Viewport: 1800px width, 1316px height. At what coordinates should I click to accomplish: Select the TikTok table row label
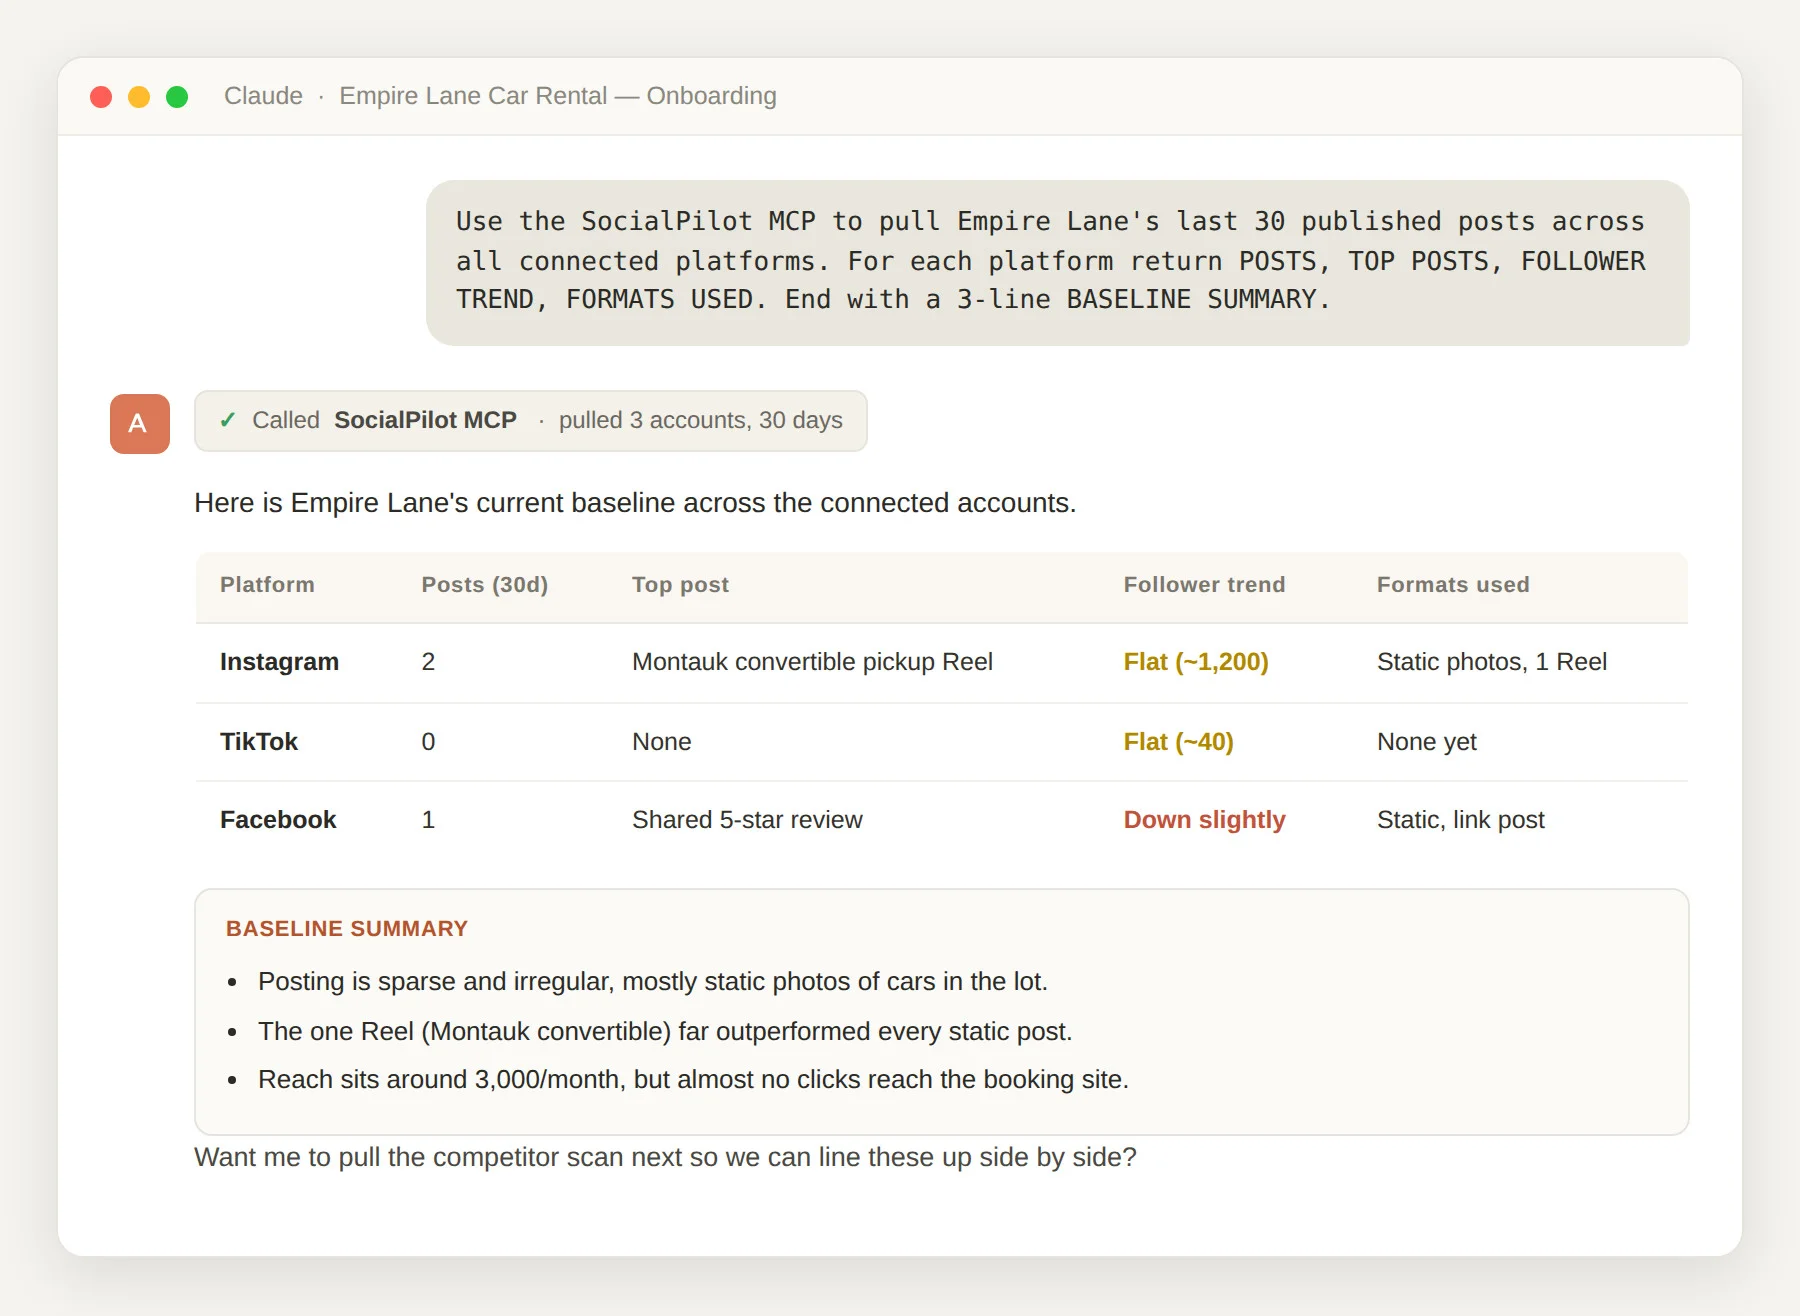click(259, 742)
